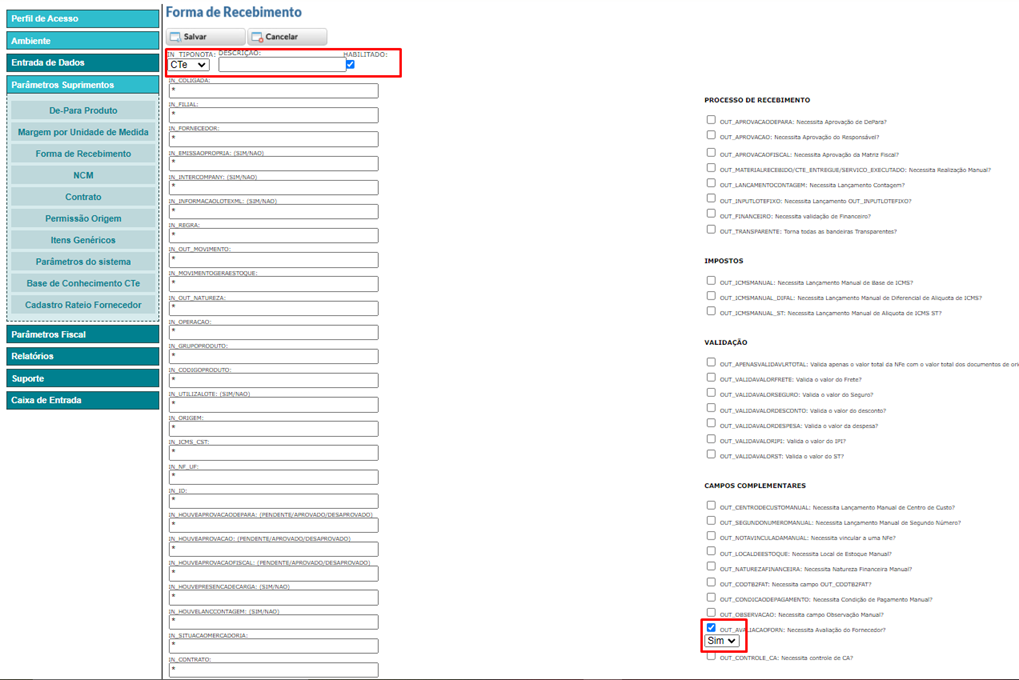Screen dimensions: 1019x680
Task: Open the Relatórios sidebar section
Action: point(83,356)
